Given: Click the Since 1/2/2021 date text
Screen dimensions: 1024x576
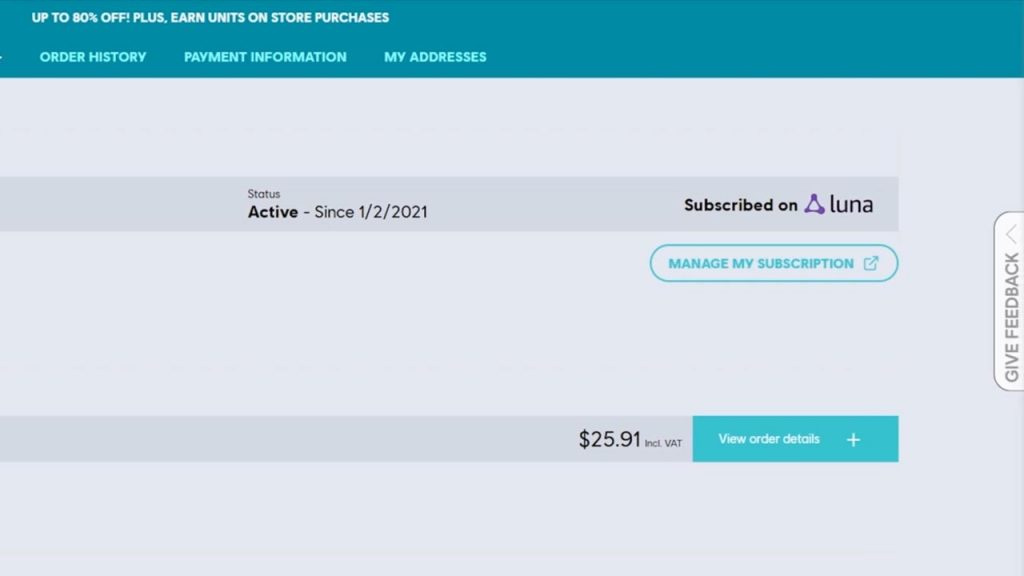Looking at the screenshot, I should click(x=371, y=212).
